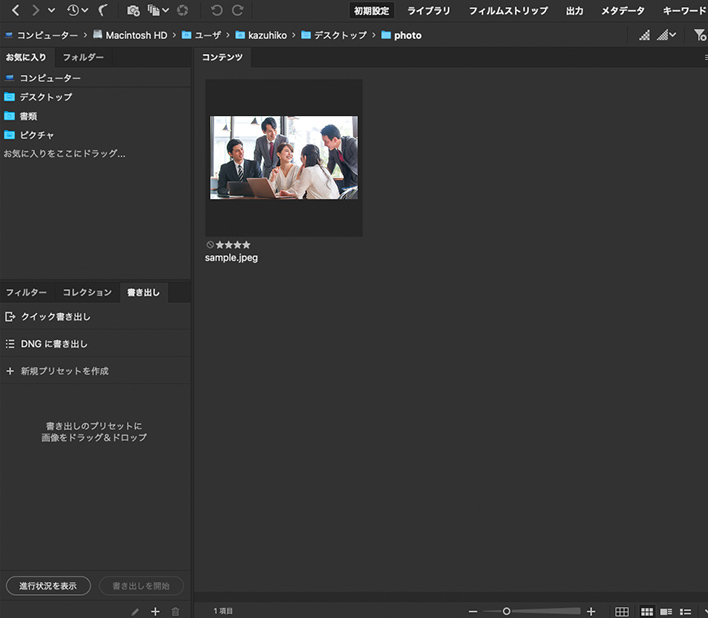The height and width of the screenshot is (618, 708).
Task: Open the 書き出し tab
Action: click(x=144, y=293)
